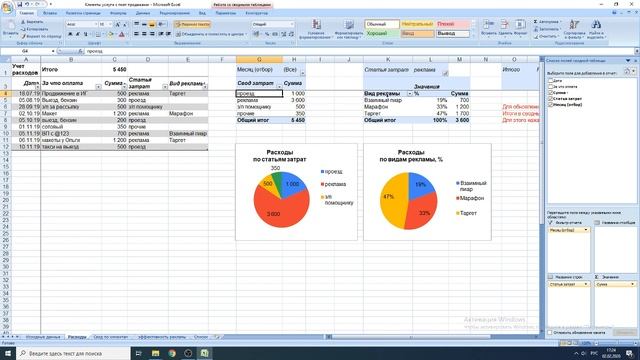
Task: Switch to the Данные ribbon tab
Action: (143, 13)
